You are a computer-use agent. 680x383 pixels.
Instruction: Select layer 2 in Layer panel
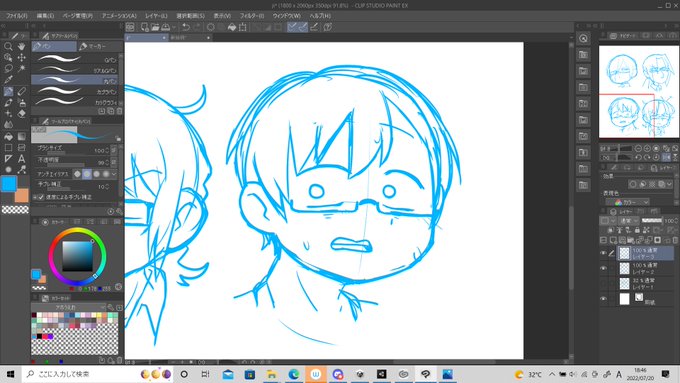pos(646,268)
